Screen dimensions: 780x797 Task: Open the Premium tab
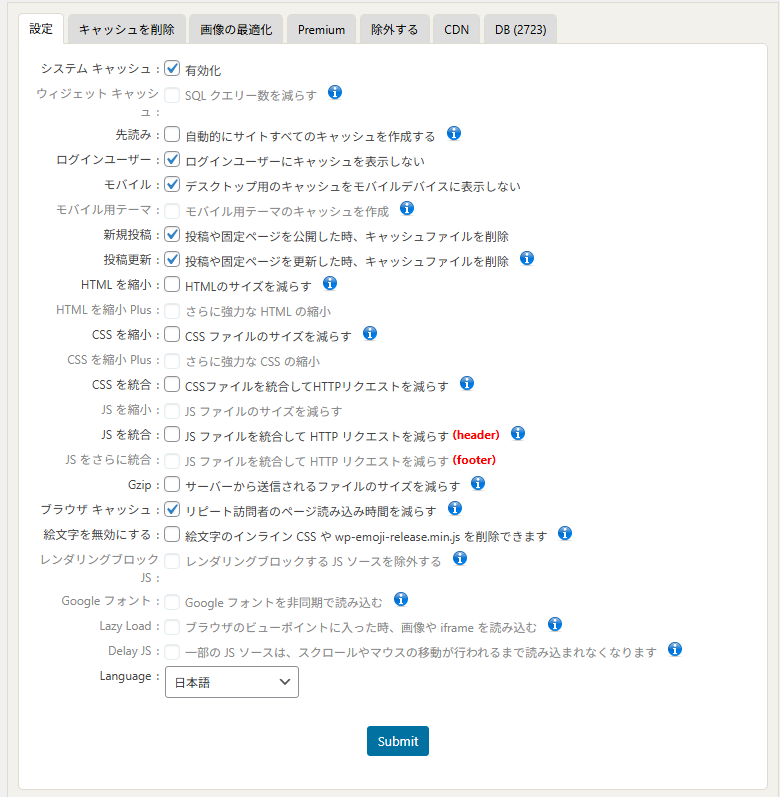coord(321,29)
